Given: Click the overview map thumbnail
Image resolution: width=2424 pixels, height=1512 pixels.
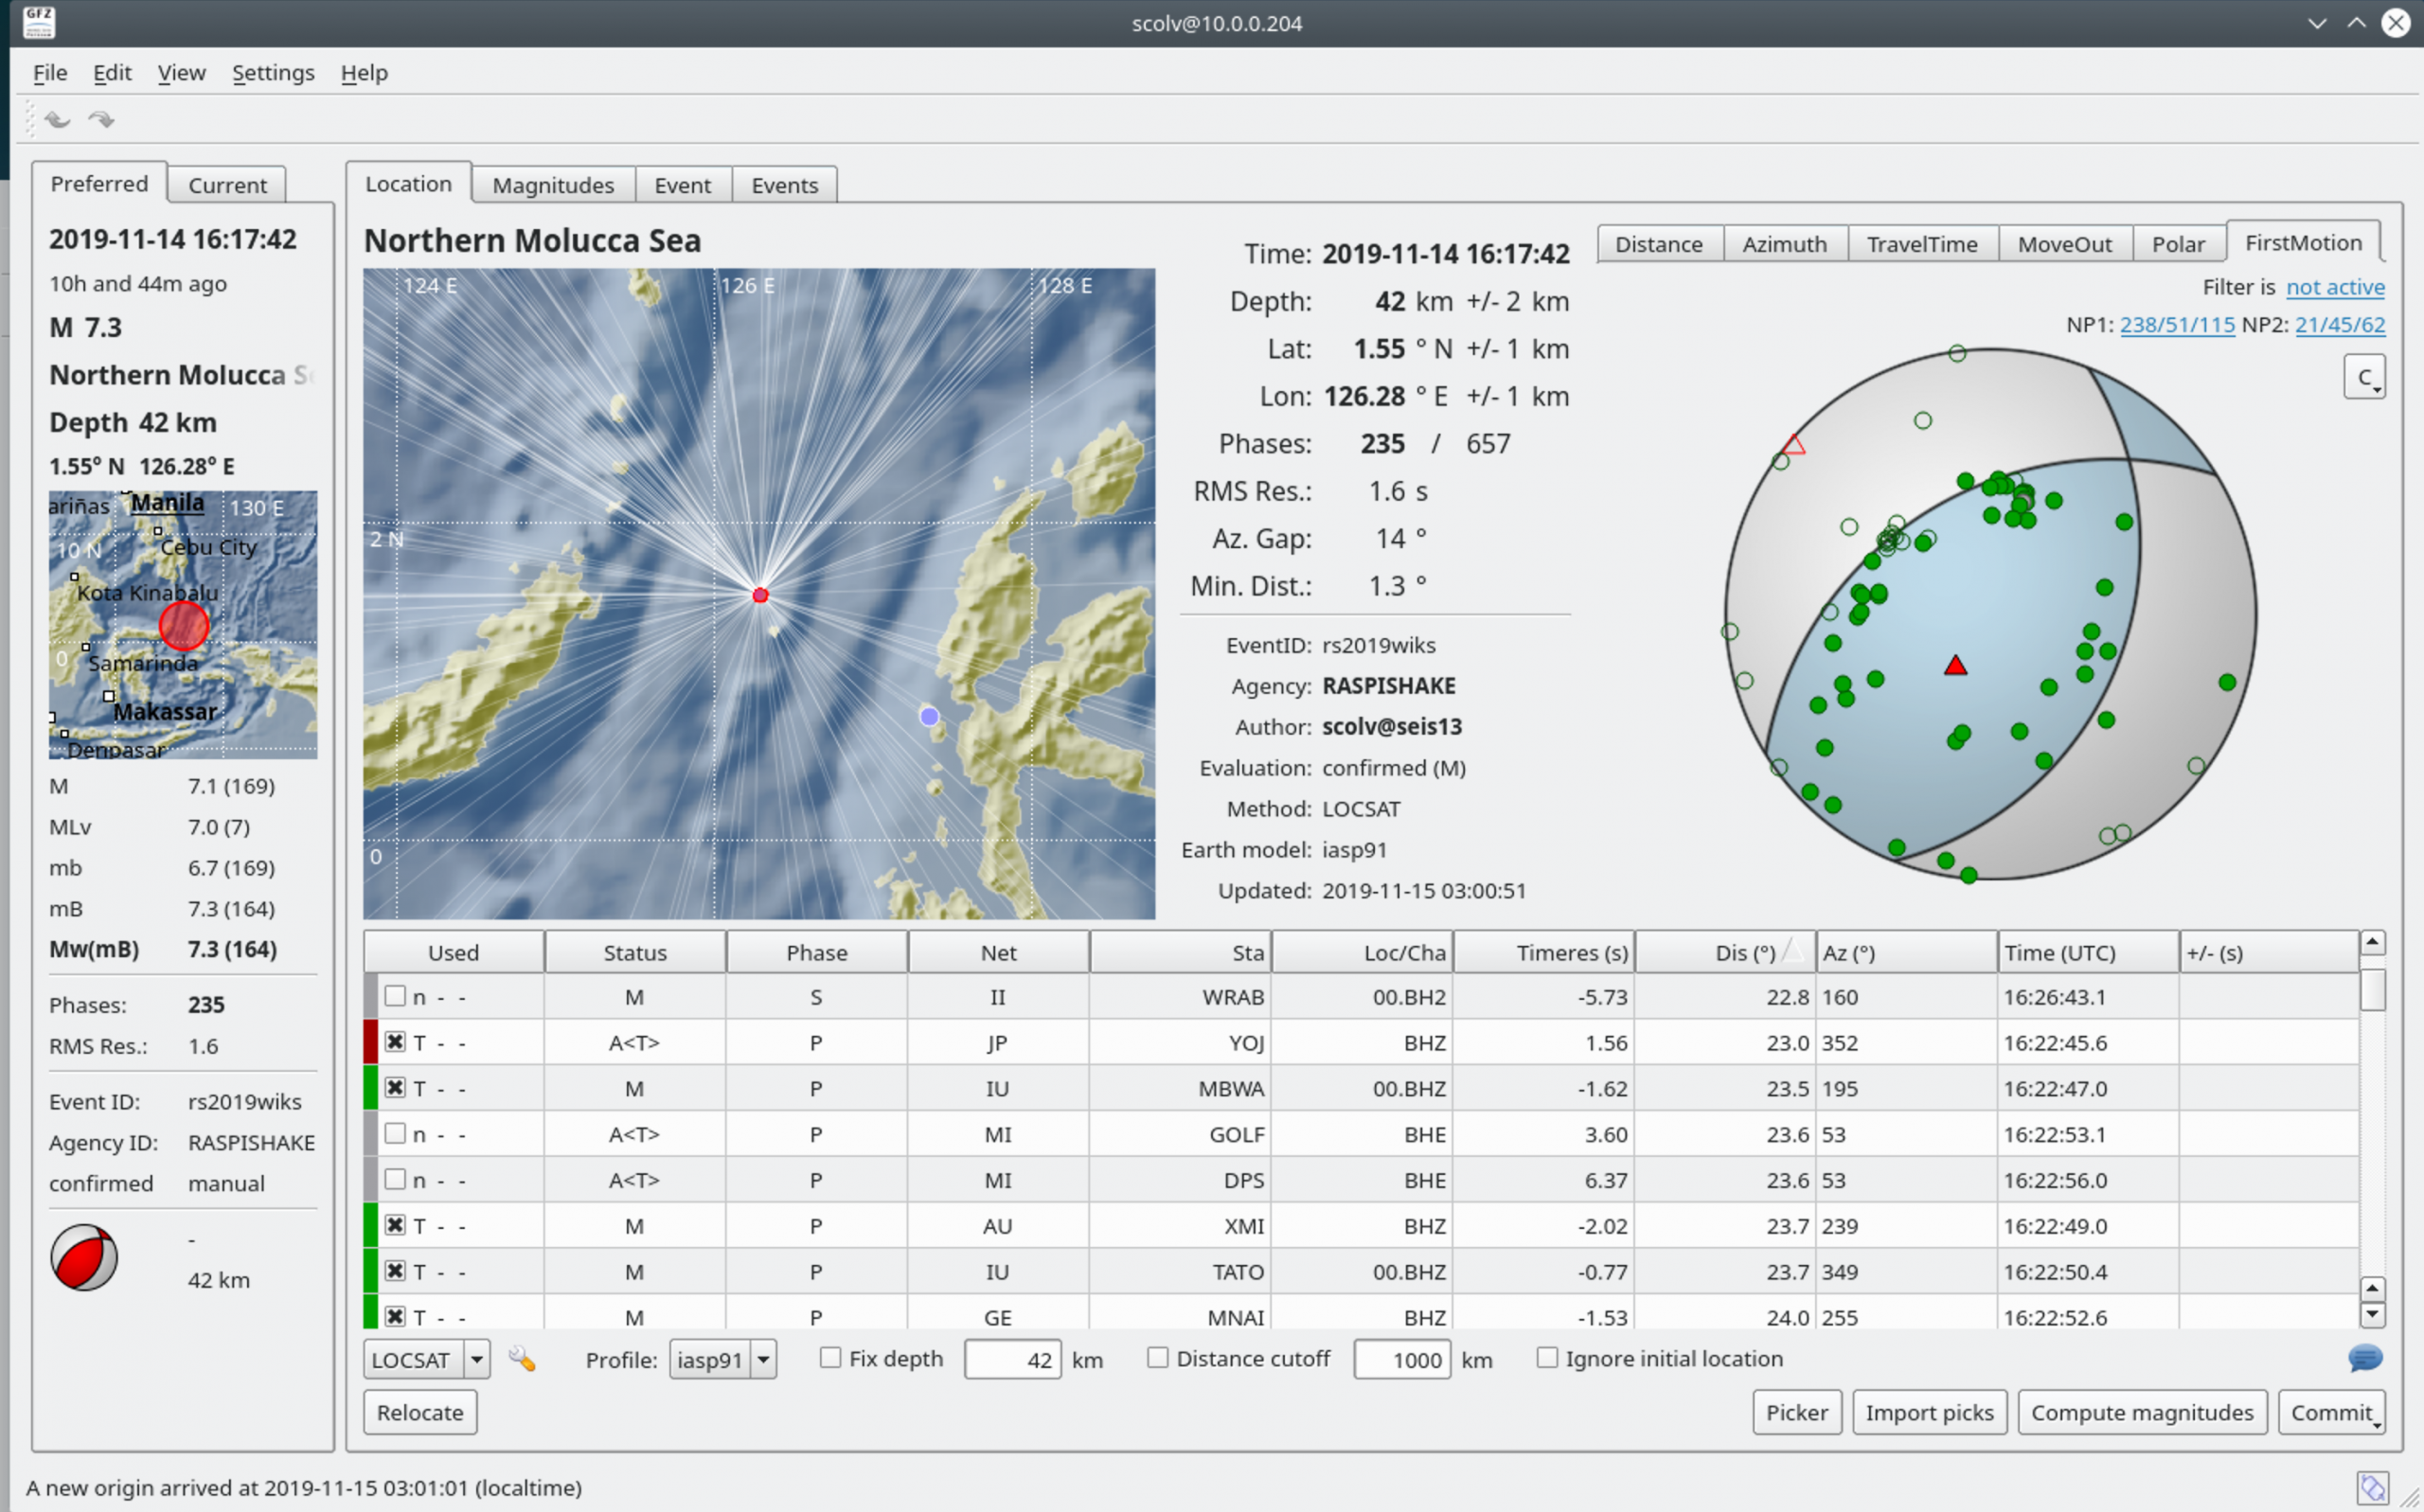Looking at the screenshot, I should 183,624.
